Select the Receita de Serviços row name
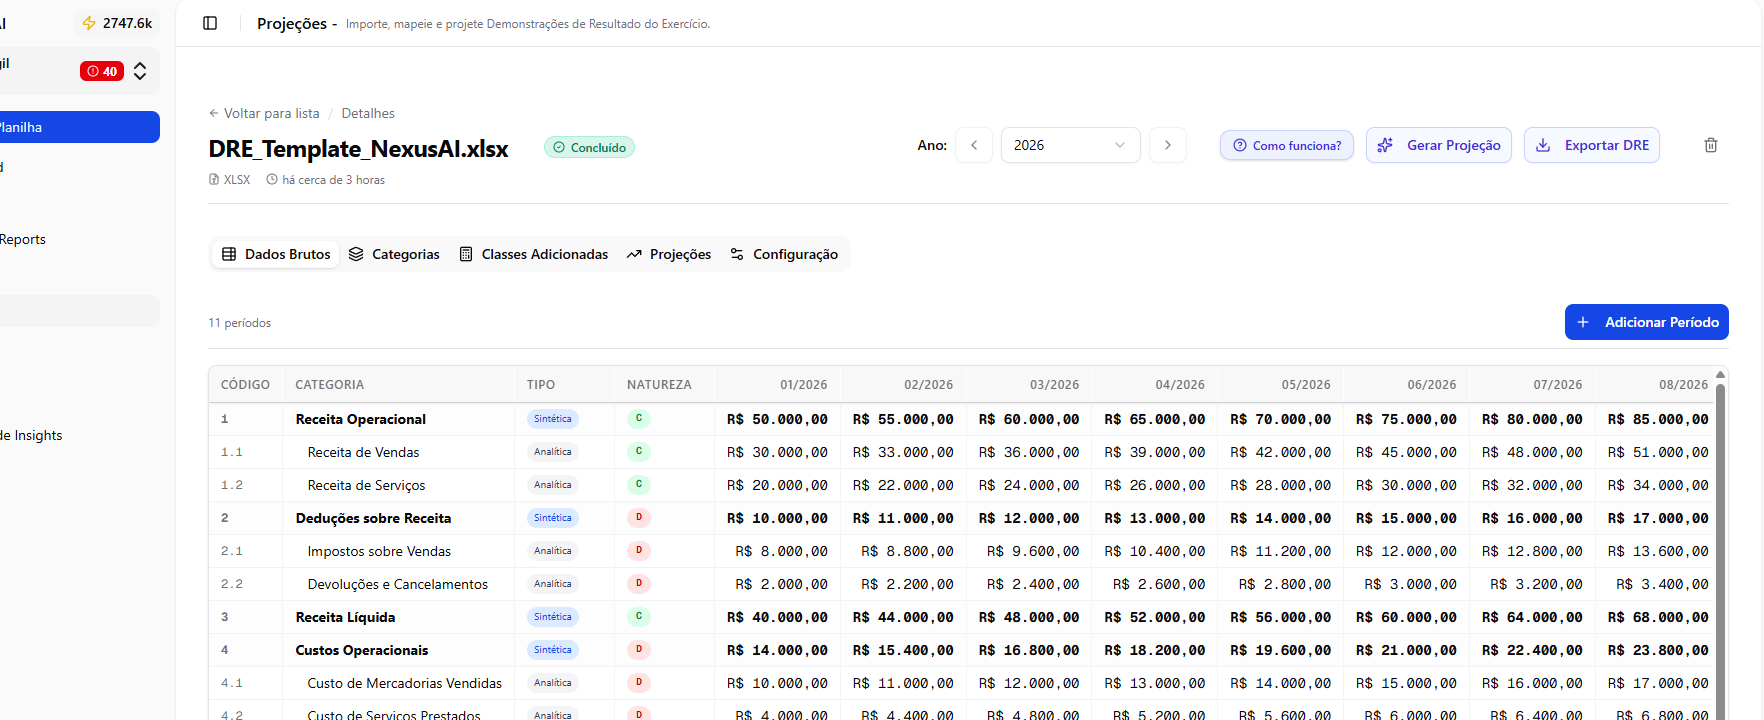Screen dimensions: 1764x720 (x=366, y=485)
